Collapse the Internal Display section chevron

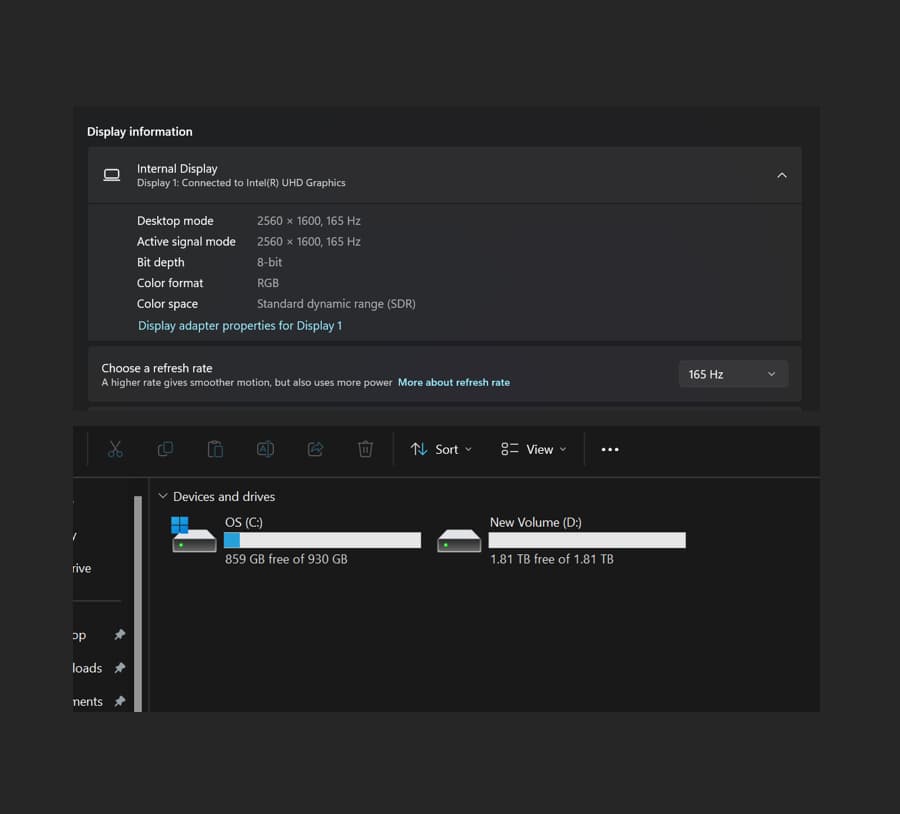[782, 175]
